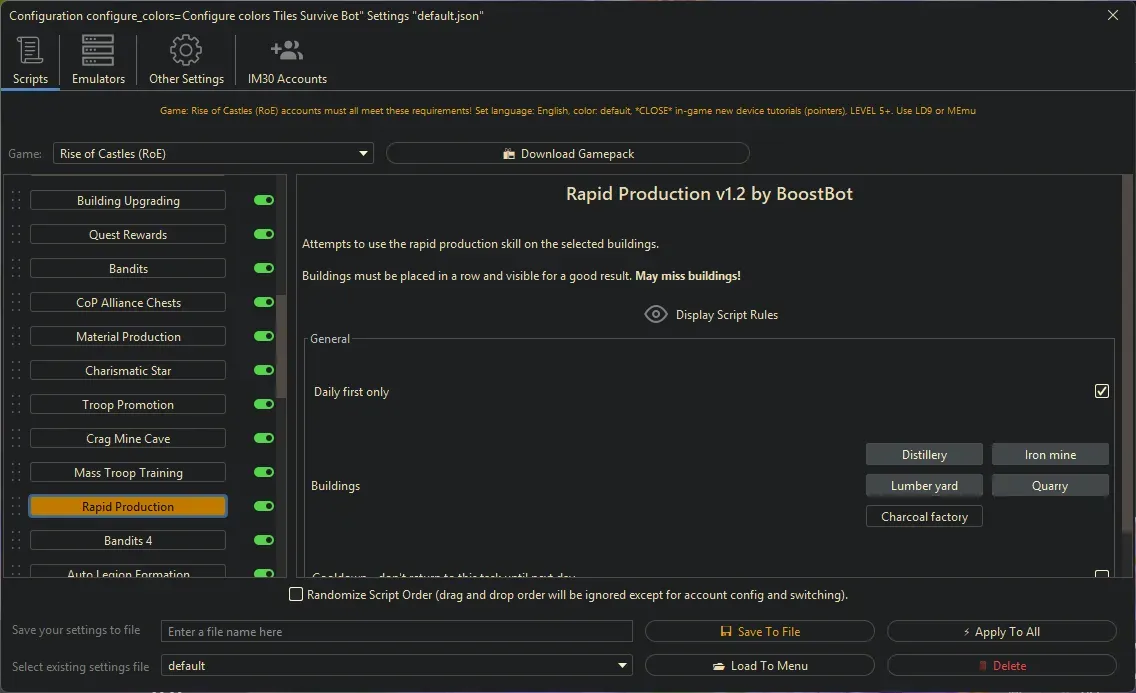
Task: Select the Charismatic Star script
Action: [128, 371]
